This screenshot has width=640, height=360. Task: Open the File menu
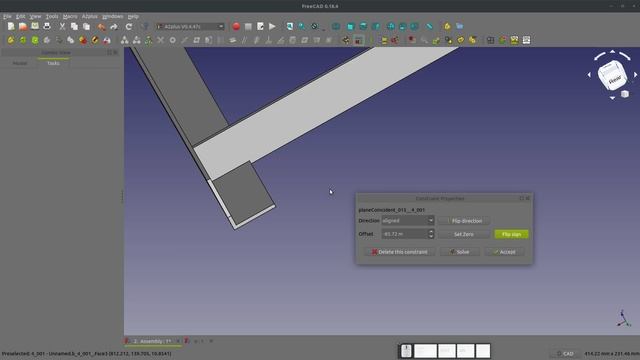coord(7,16)
